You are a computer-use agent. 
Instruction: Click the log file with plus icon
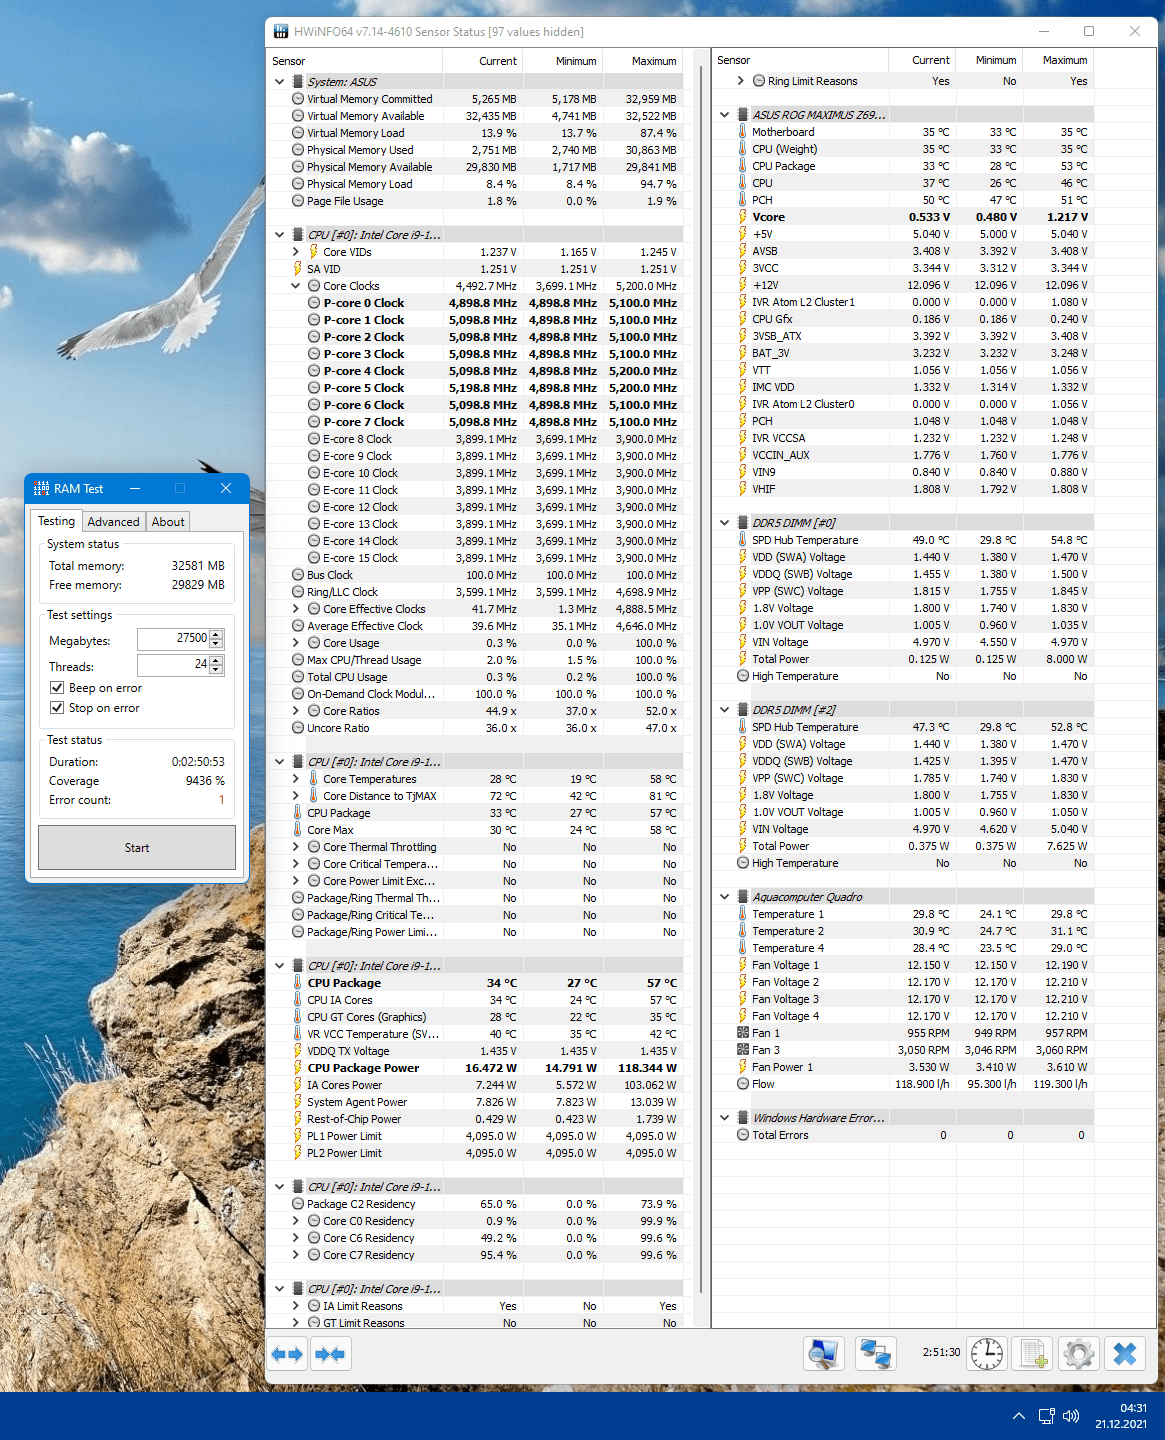pos(1033,1354)
